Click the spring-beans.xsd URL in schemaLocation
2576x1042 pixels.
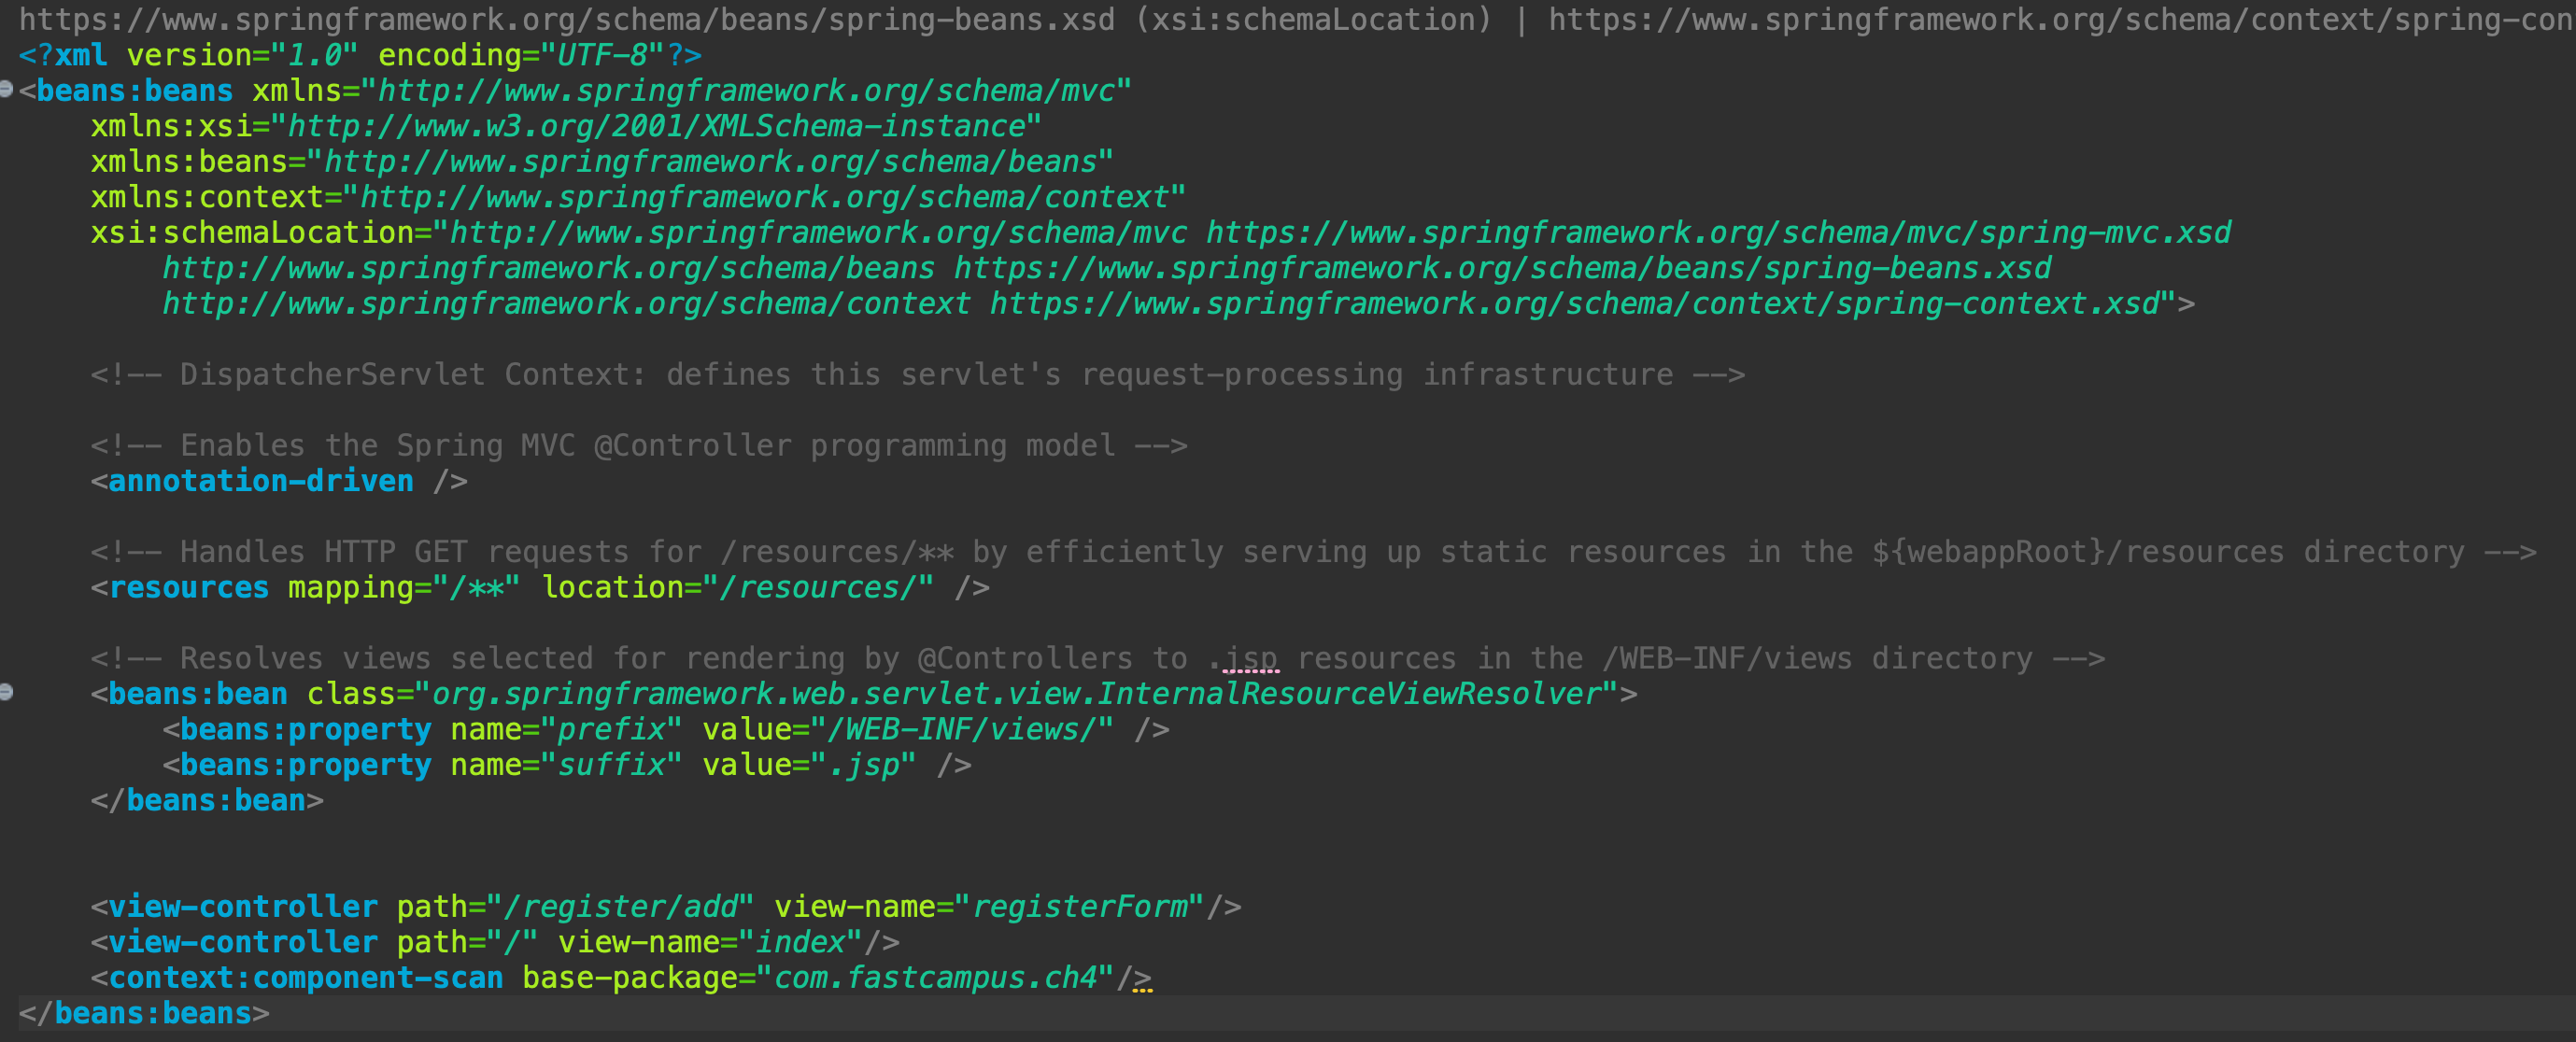(1501, 268)
